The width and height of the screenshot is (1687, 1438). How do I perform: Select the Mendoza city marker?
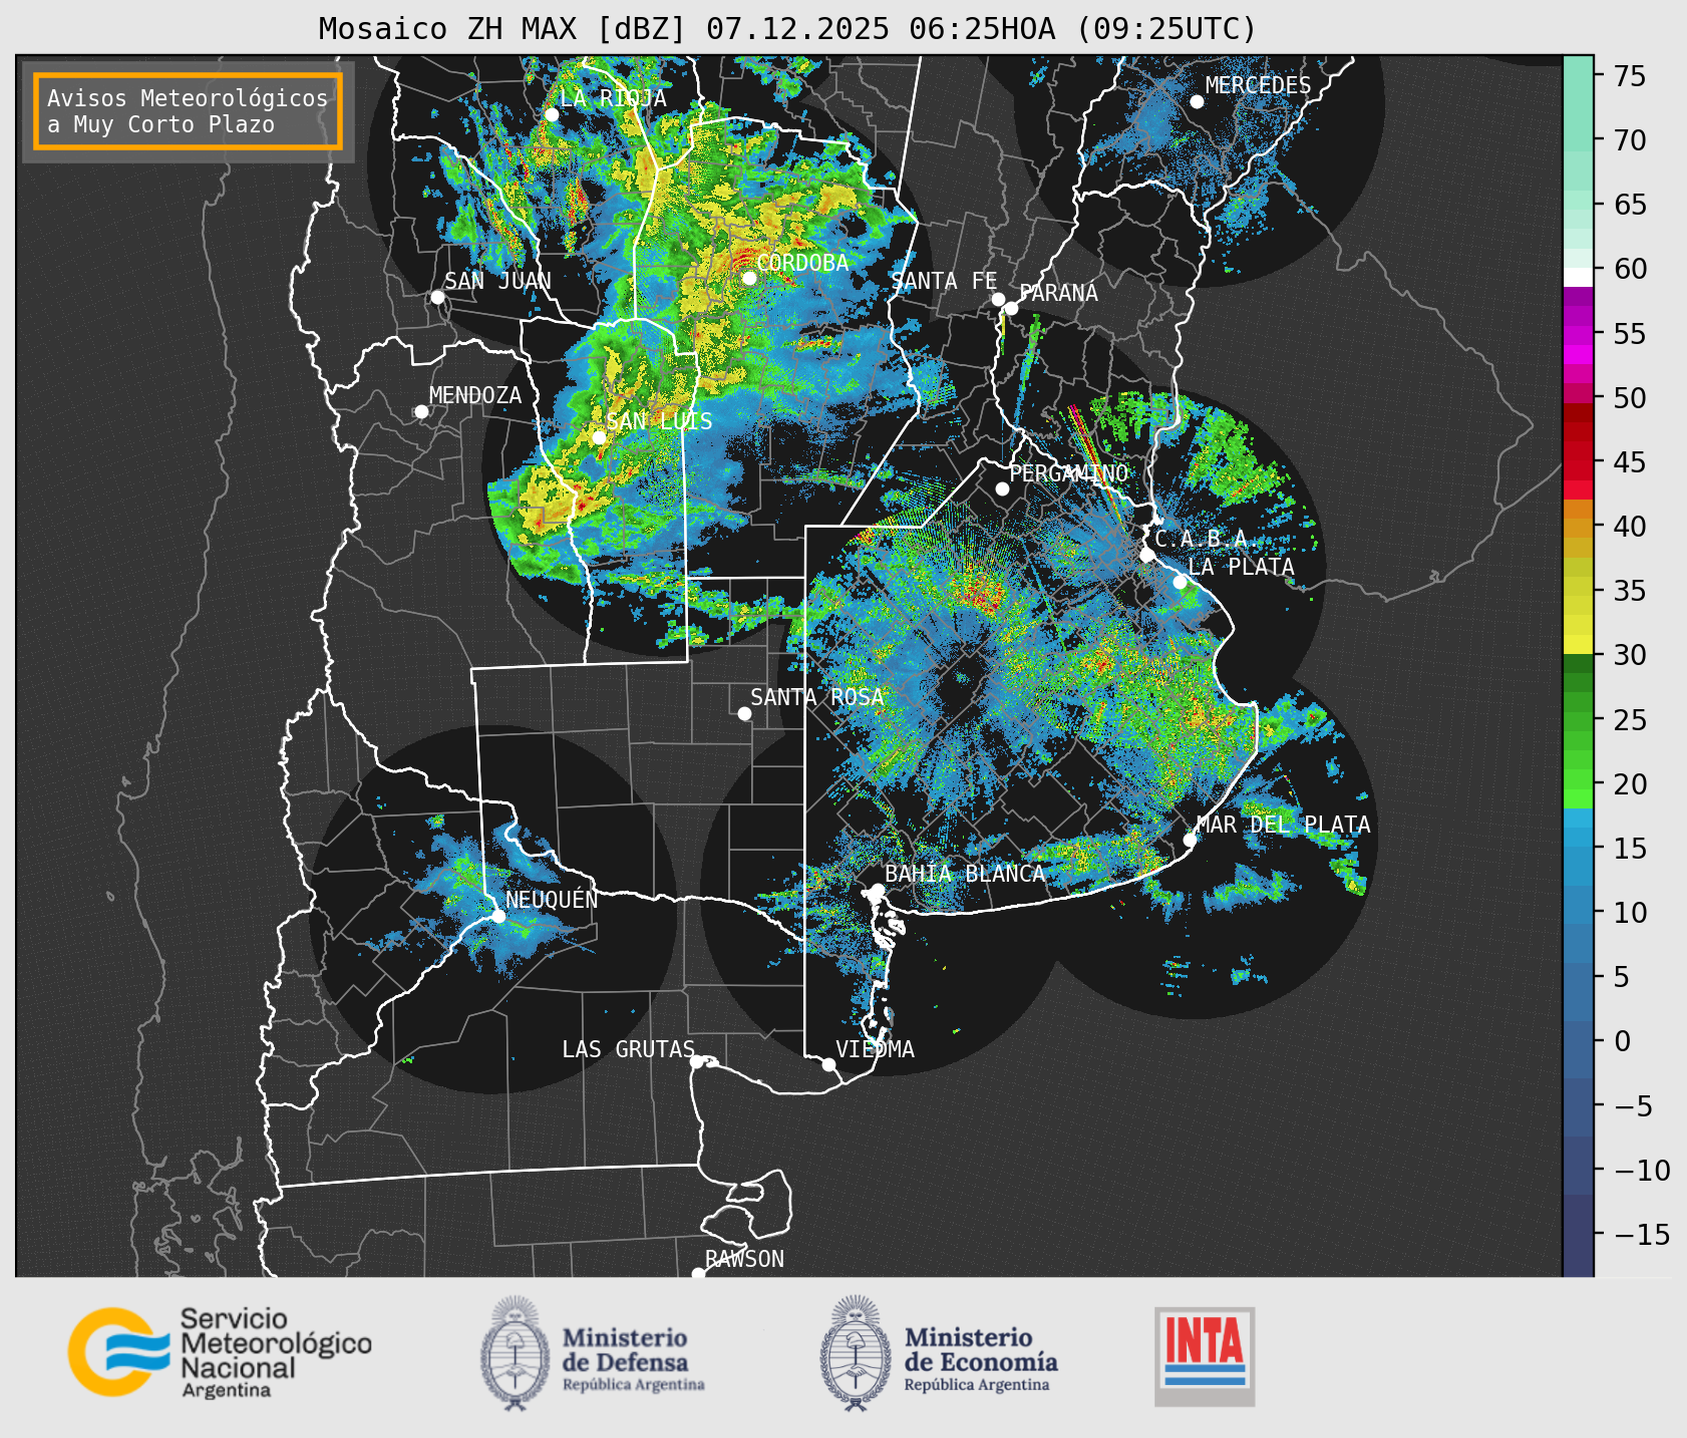[x=421, y=412]
